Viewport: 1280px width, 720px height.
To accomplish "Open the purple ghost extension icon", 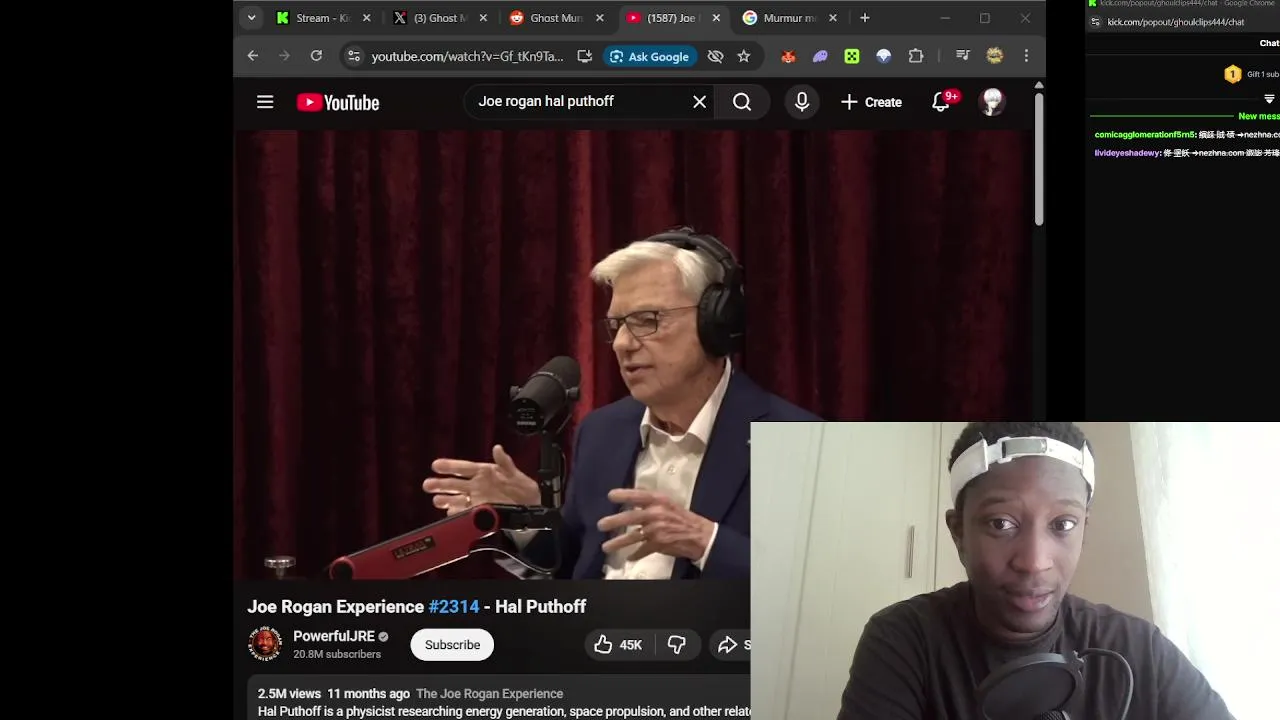I will click(820, 56).
